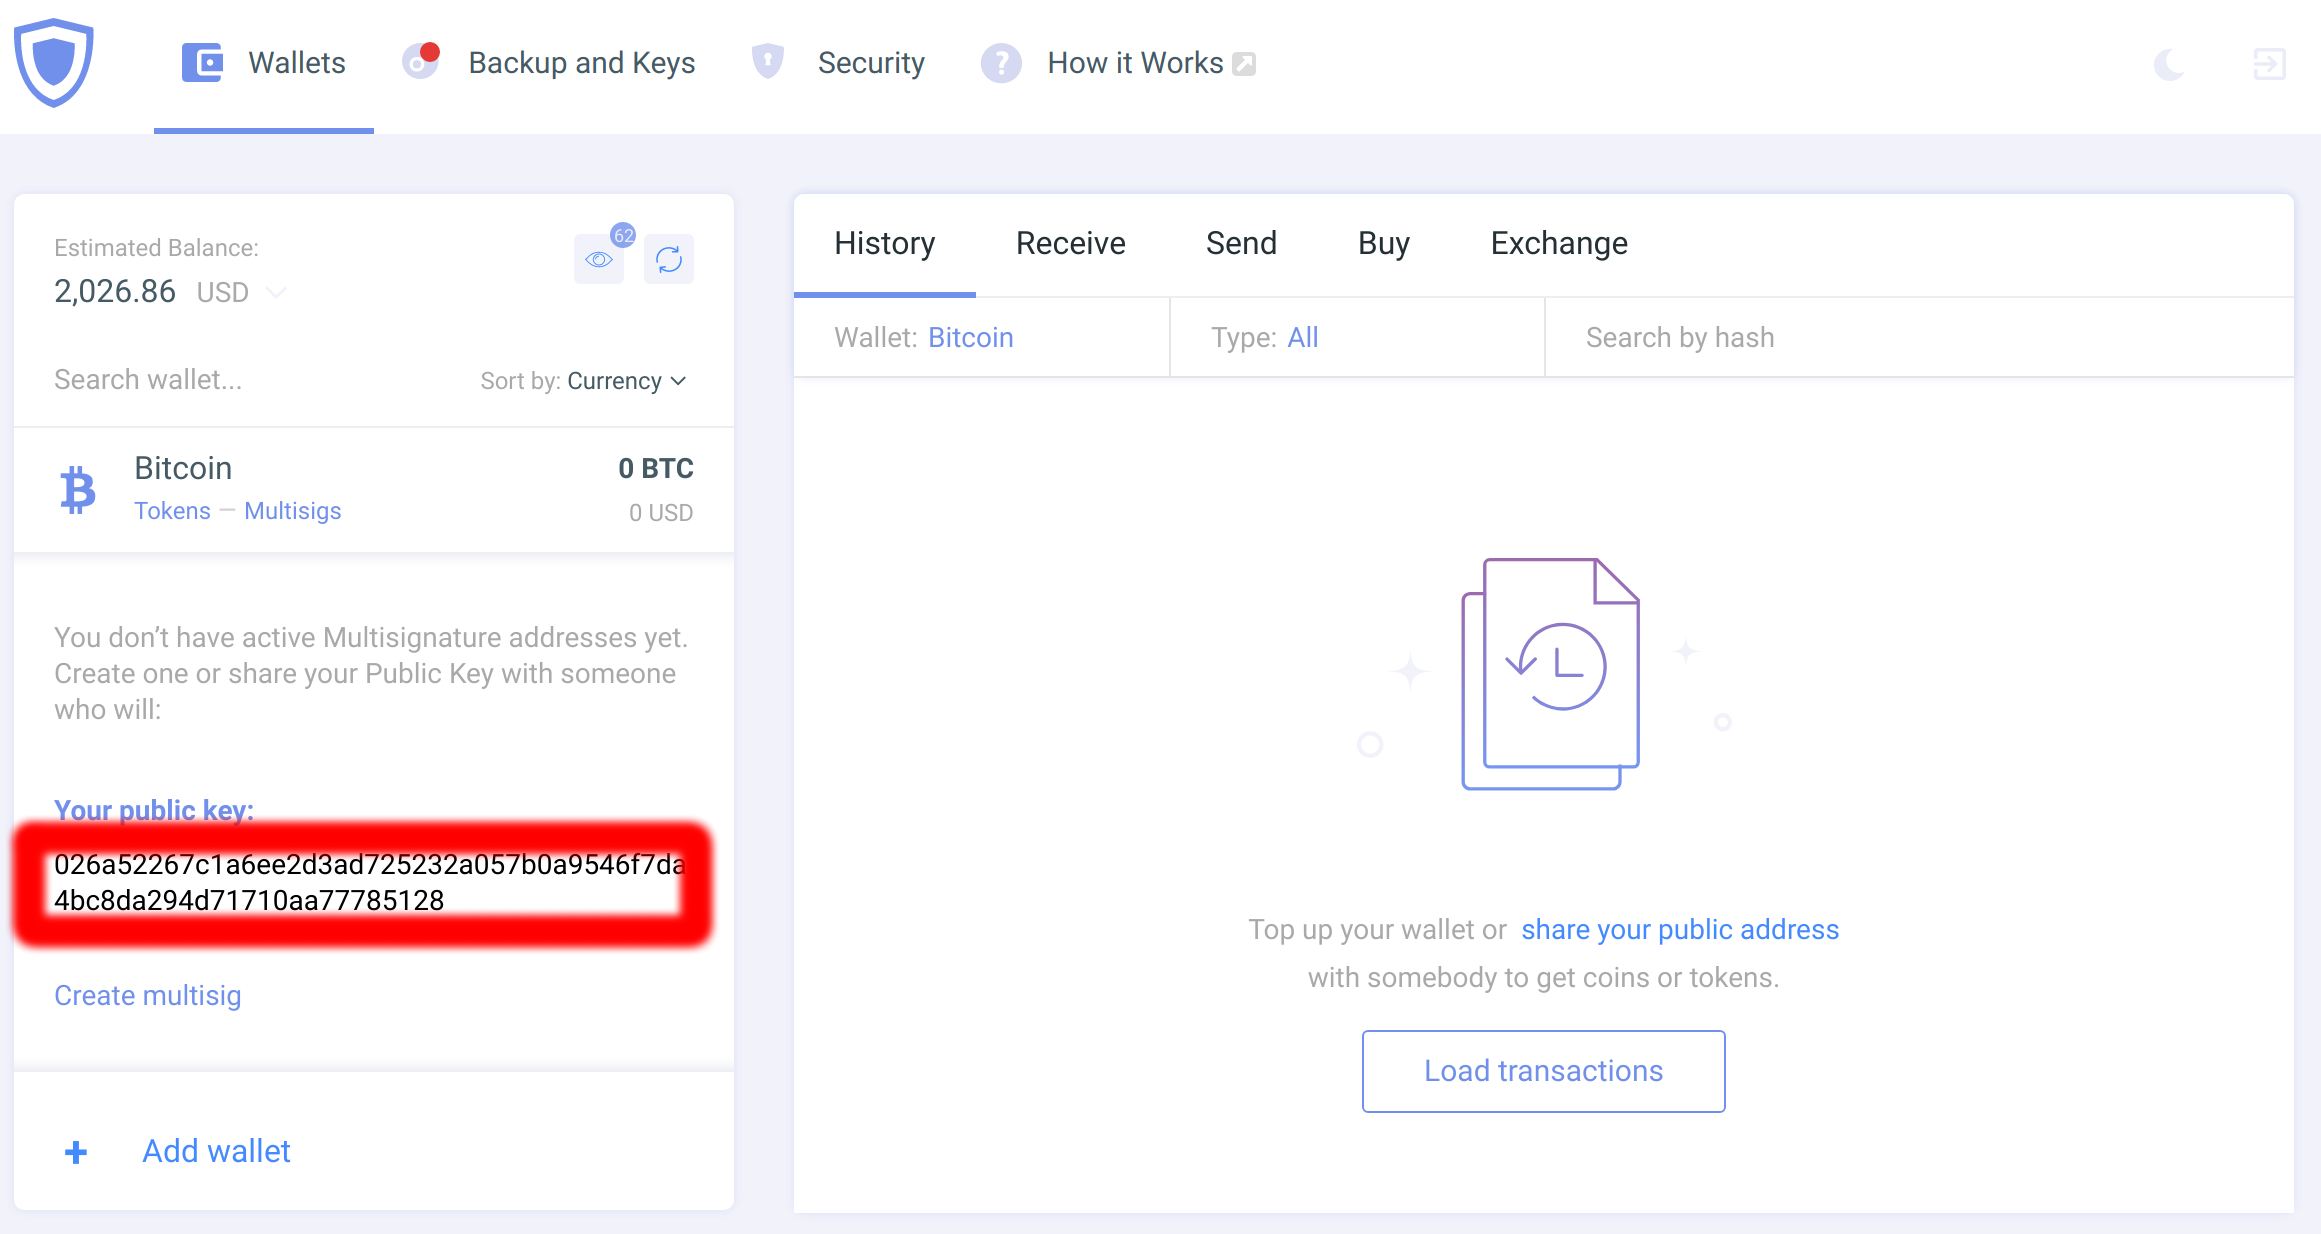
Task: Switch to the Exchange tab
Action: click(1559, 244)
